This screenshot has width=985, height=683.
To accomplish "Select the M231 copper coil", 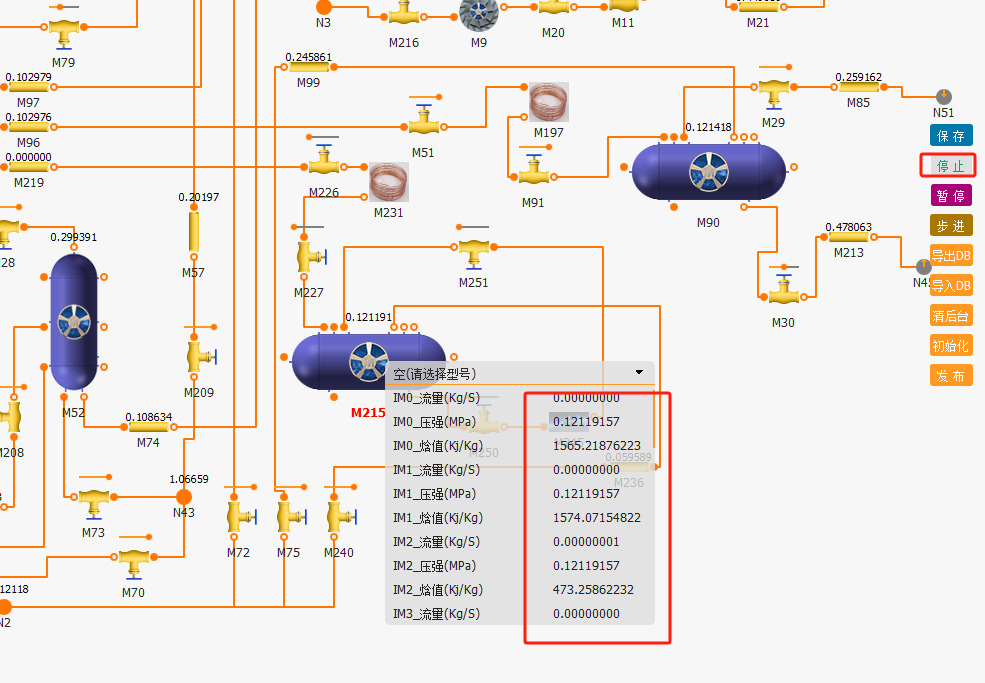I will pyautogui.click(x=389, y=182).
